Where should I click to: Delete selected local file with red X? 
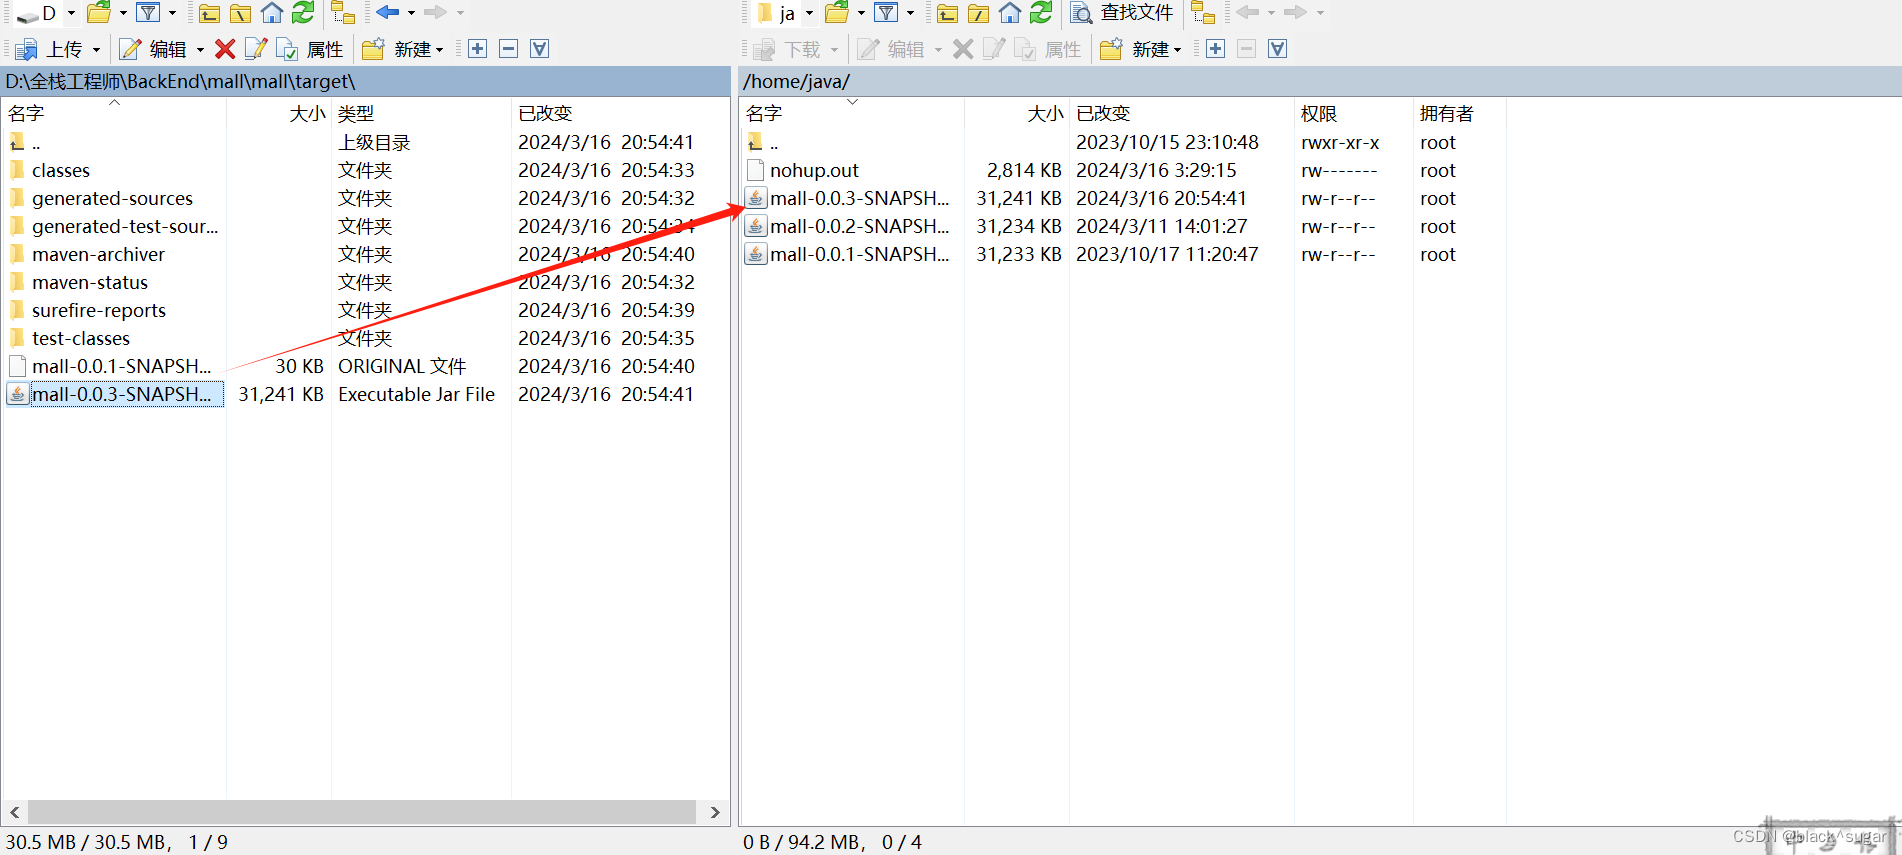pyautogui.click(x=225, y=49)
